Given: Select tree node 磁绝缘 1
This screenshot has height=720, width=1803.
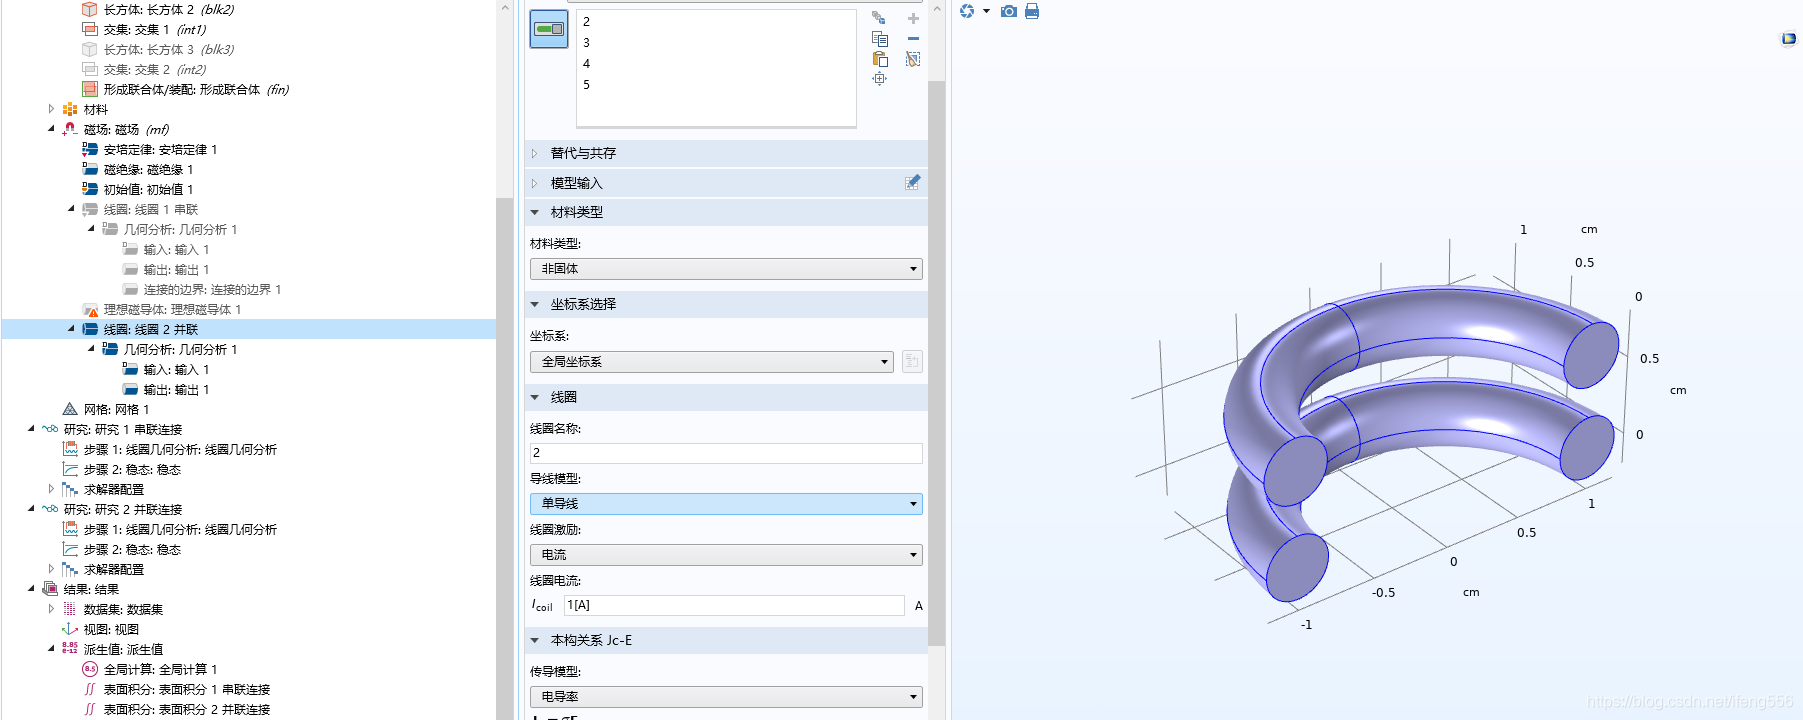Looking at the screenshot, I should [x=138, y=169].
